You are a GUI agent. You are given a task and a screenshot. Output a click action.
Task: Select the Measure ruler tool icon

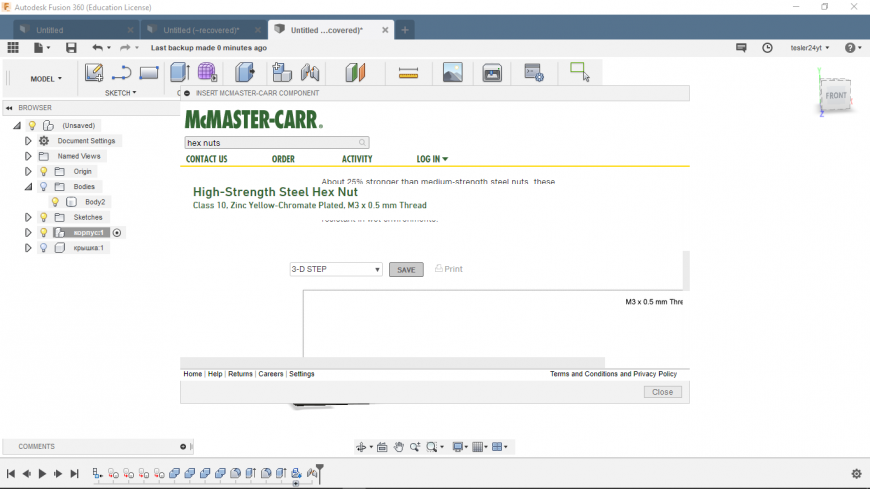pos(407,73)
